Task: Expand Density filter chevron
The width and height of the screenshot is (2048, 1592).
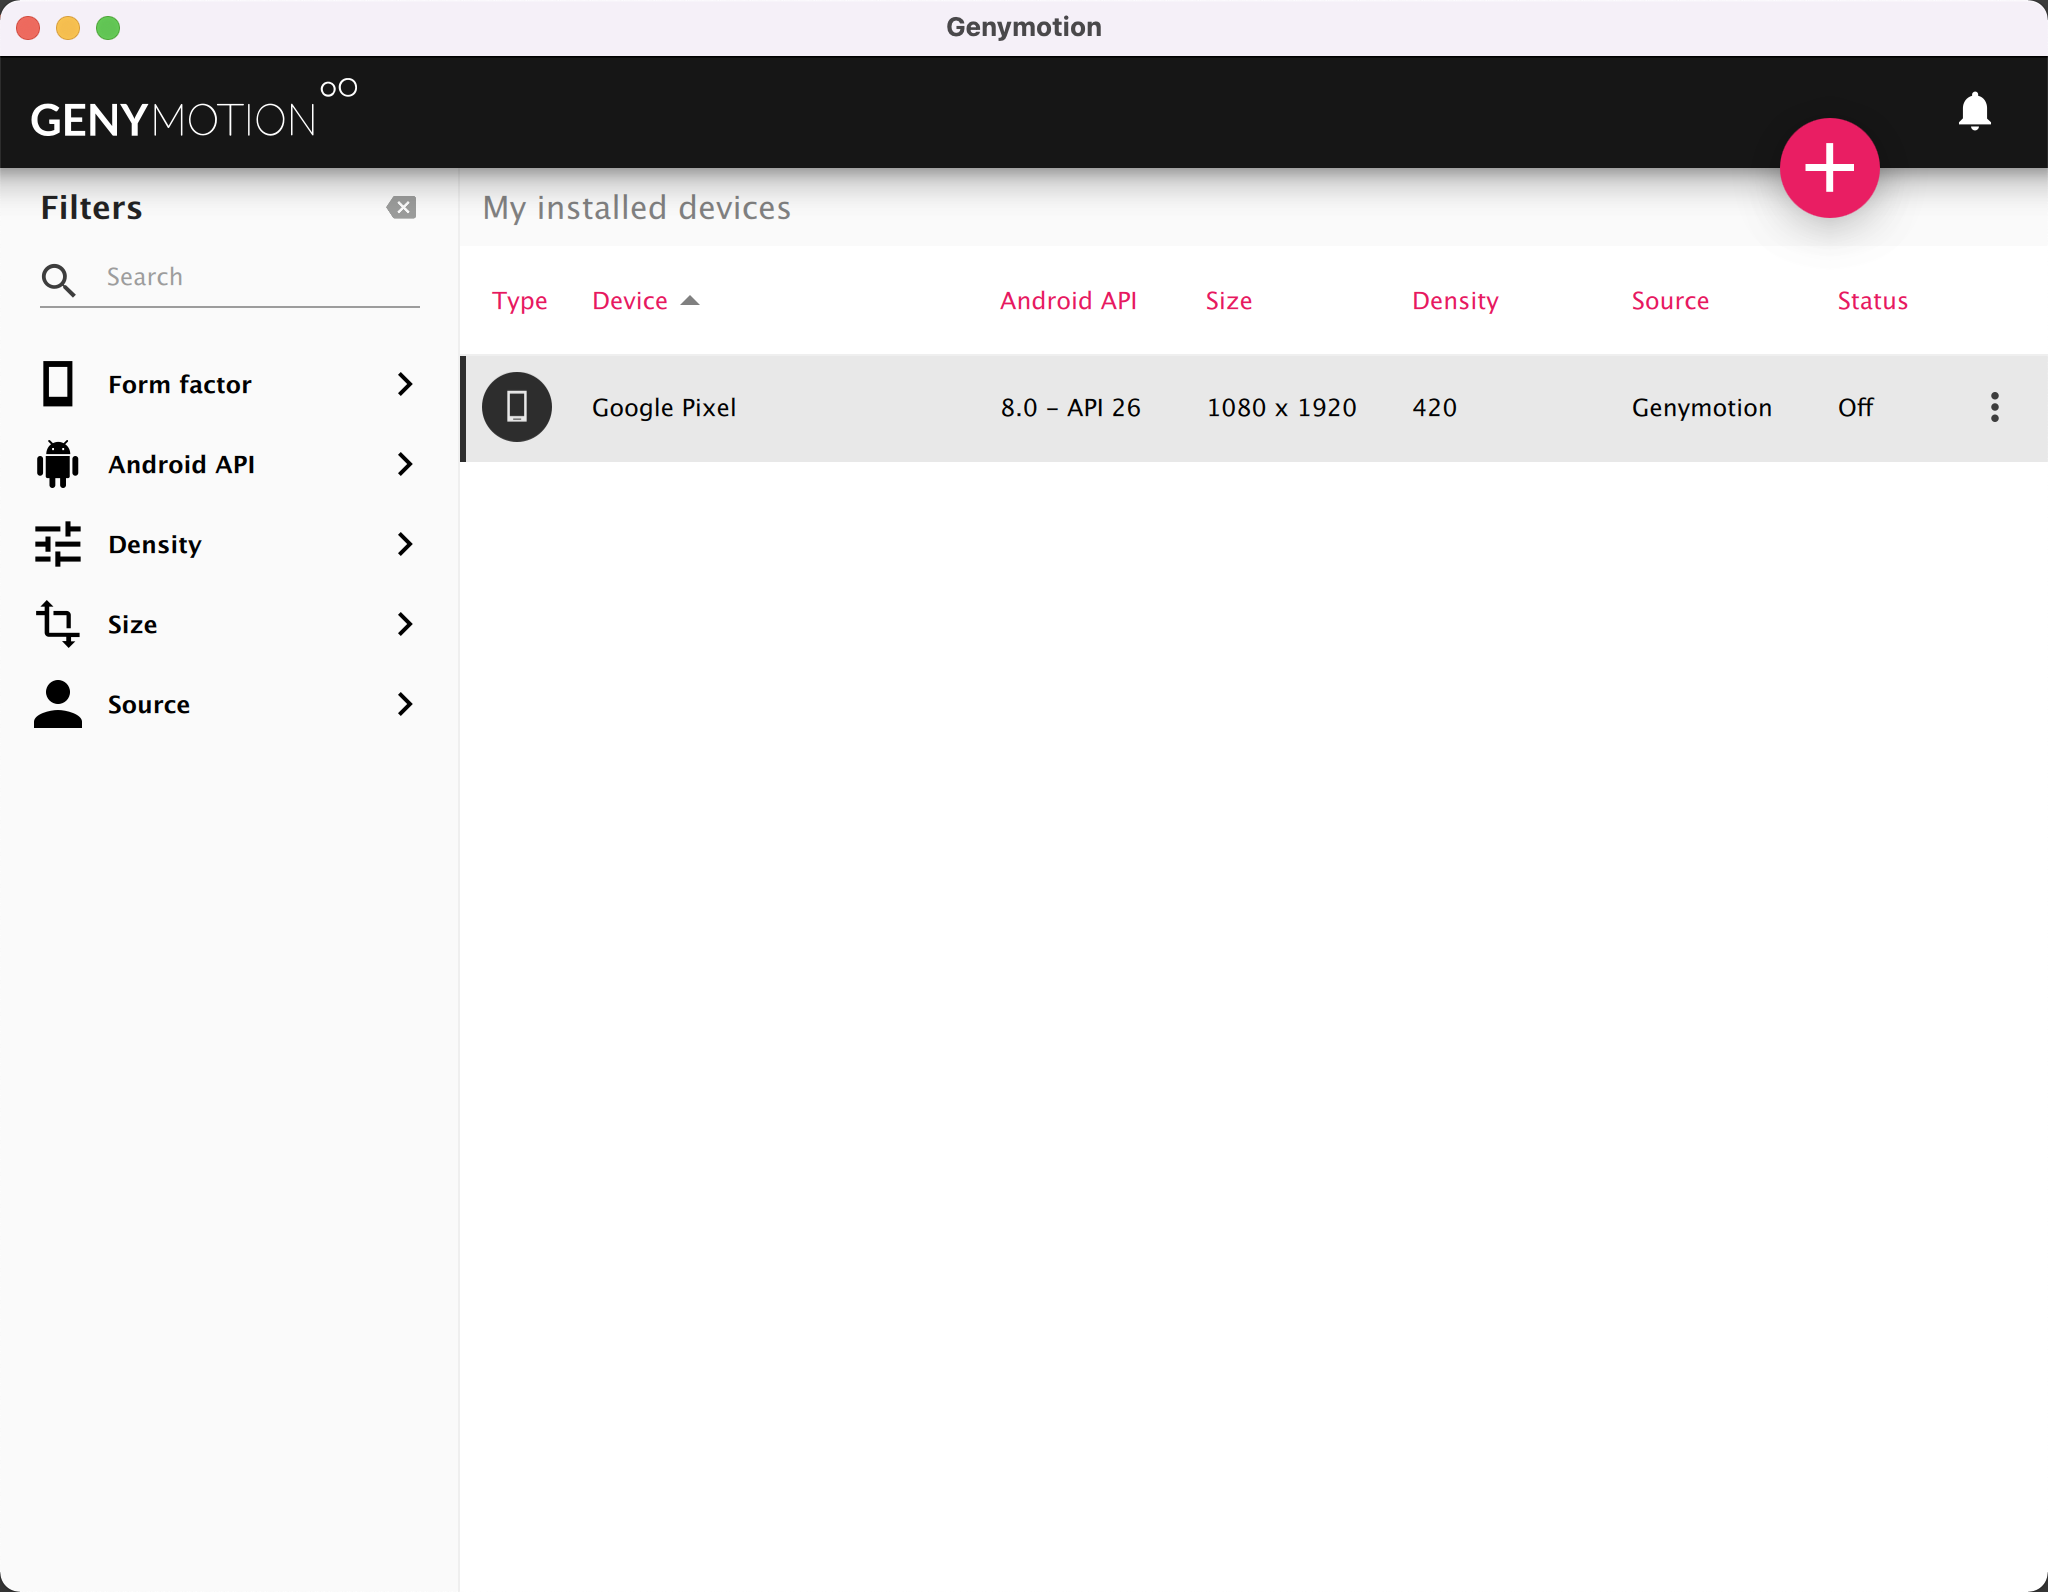Action: tap(405, 544)
